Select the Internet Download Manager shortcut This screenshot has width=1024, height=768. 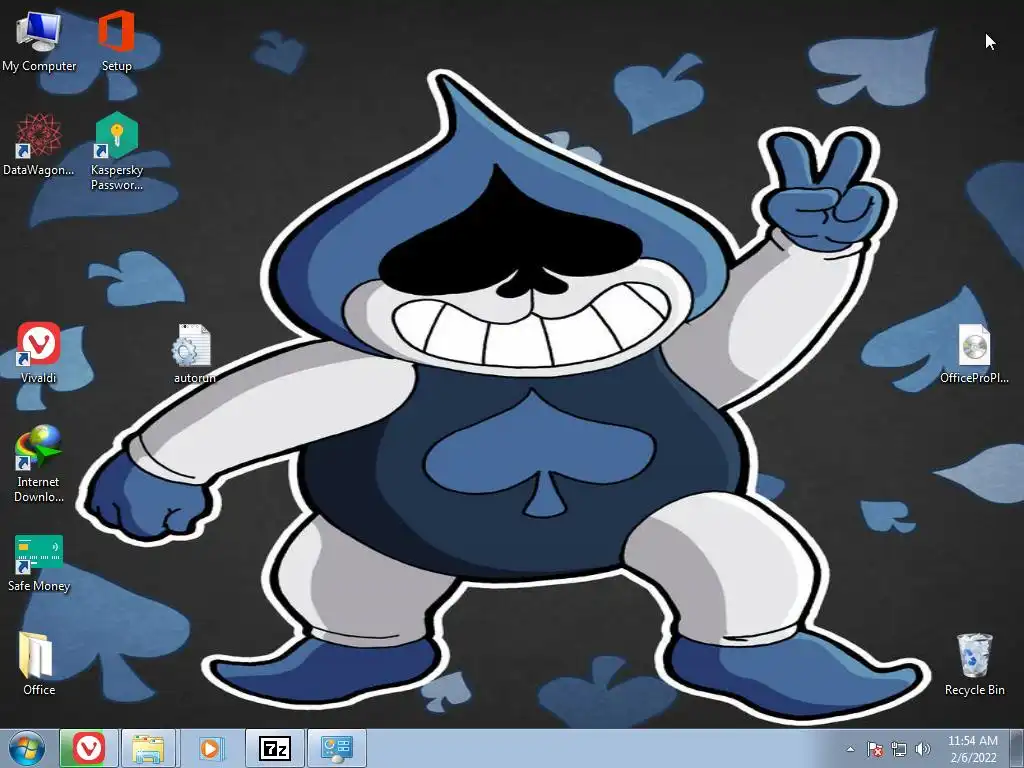click(39, 464)
